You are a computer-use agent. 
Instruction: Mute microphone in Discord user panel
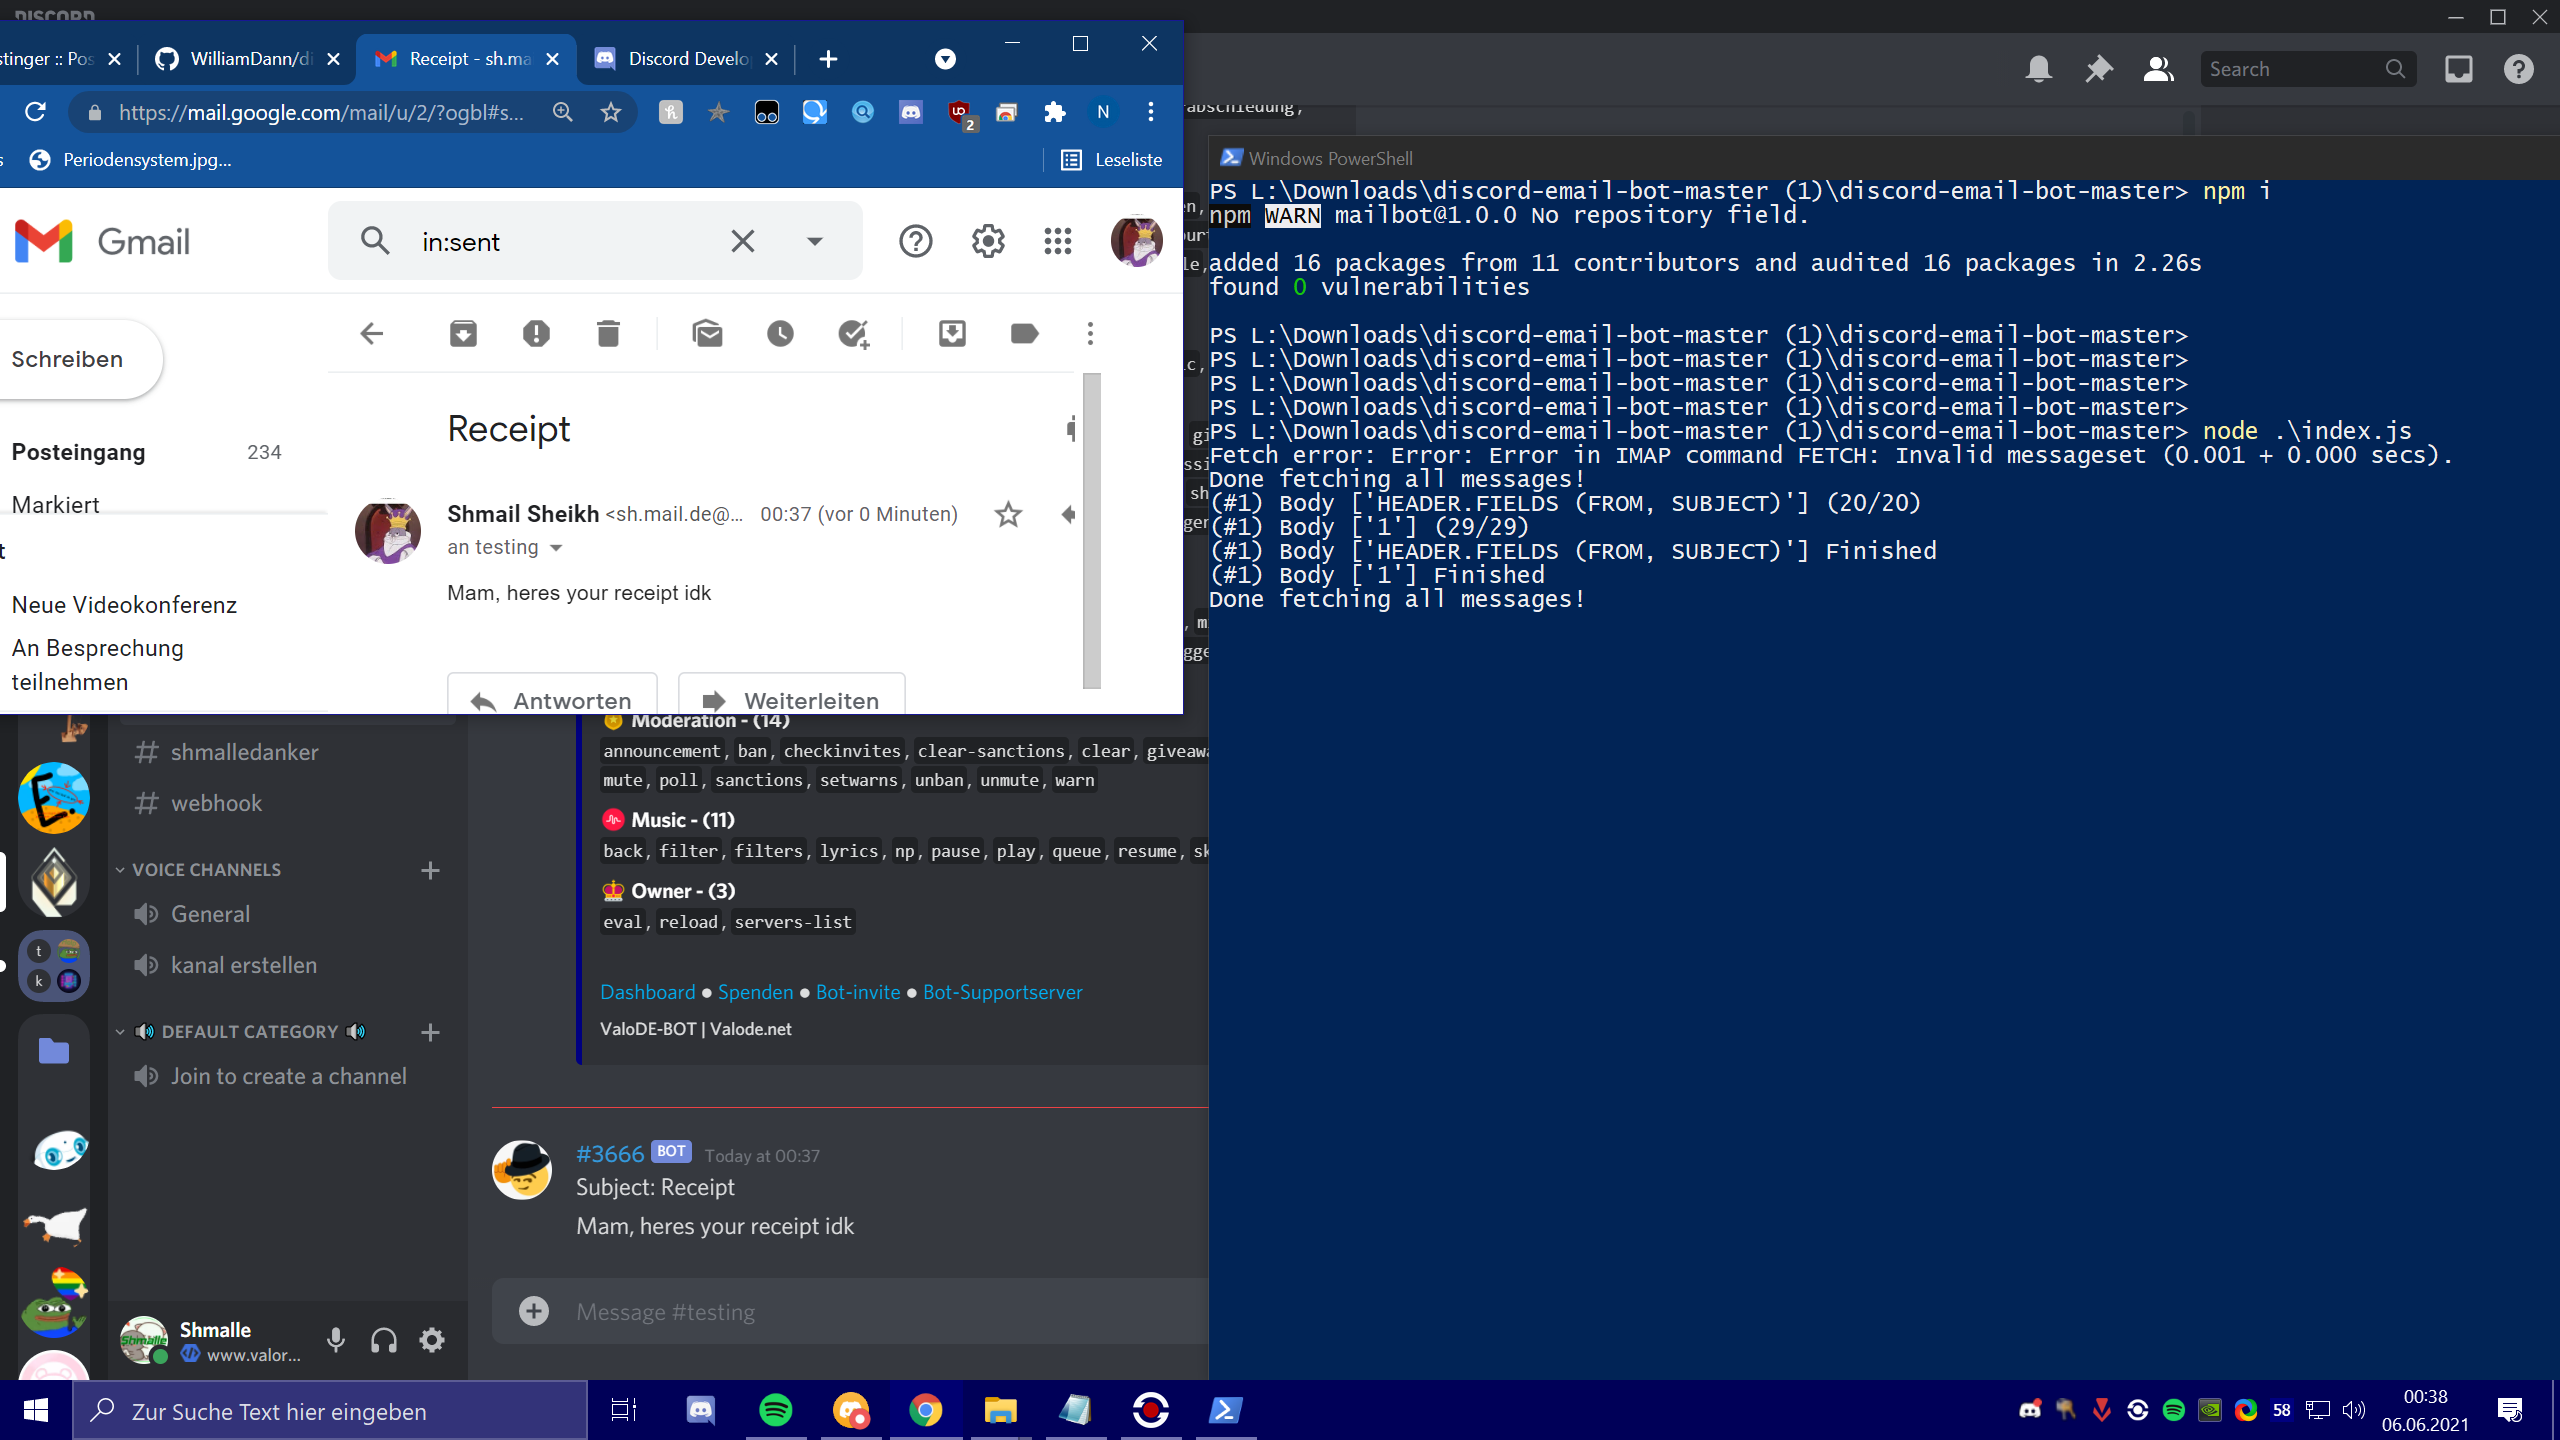[x=336, y=1340]
